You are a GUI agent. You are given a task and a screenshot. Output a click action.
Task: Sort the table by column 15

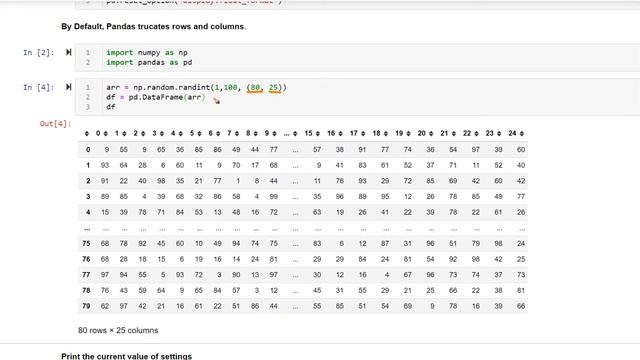tap(318, 133)
